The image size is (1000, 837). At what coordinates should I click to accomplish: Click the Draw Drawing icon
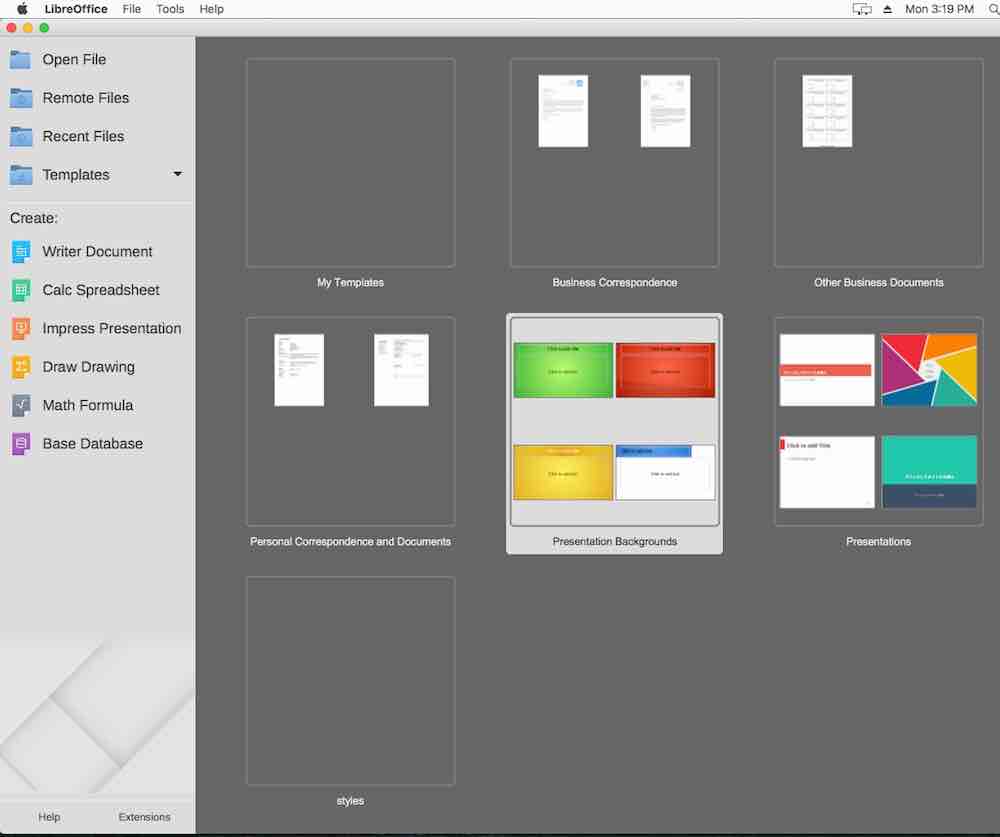coord(20,367)
